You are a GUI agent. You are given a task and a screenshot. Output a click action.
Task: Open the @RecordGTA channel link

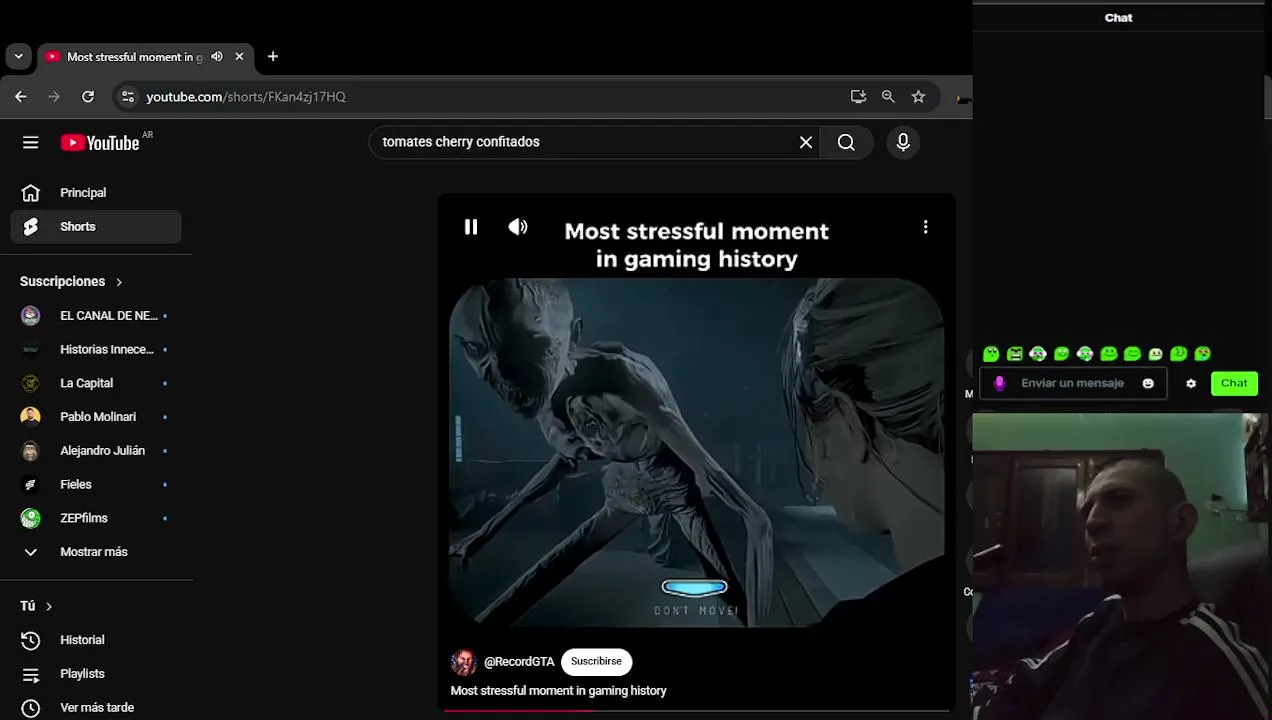(x=519, y=662)
